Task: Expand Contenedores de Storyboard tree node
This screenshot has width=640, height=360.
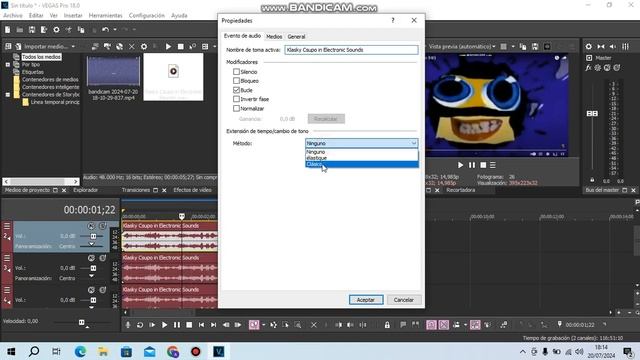Action: [x=8, y=94]
